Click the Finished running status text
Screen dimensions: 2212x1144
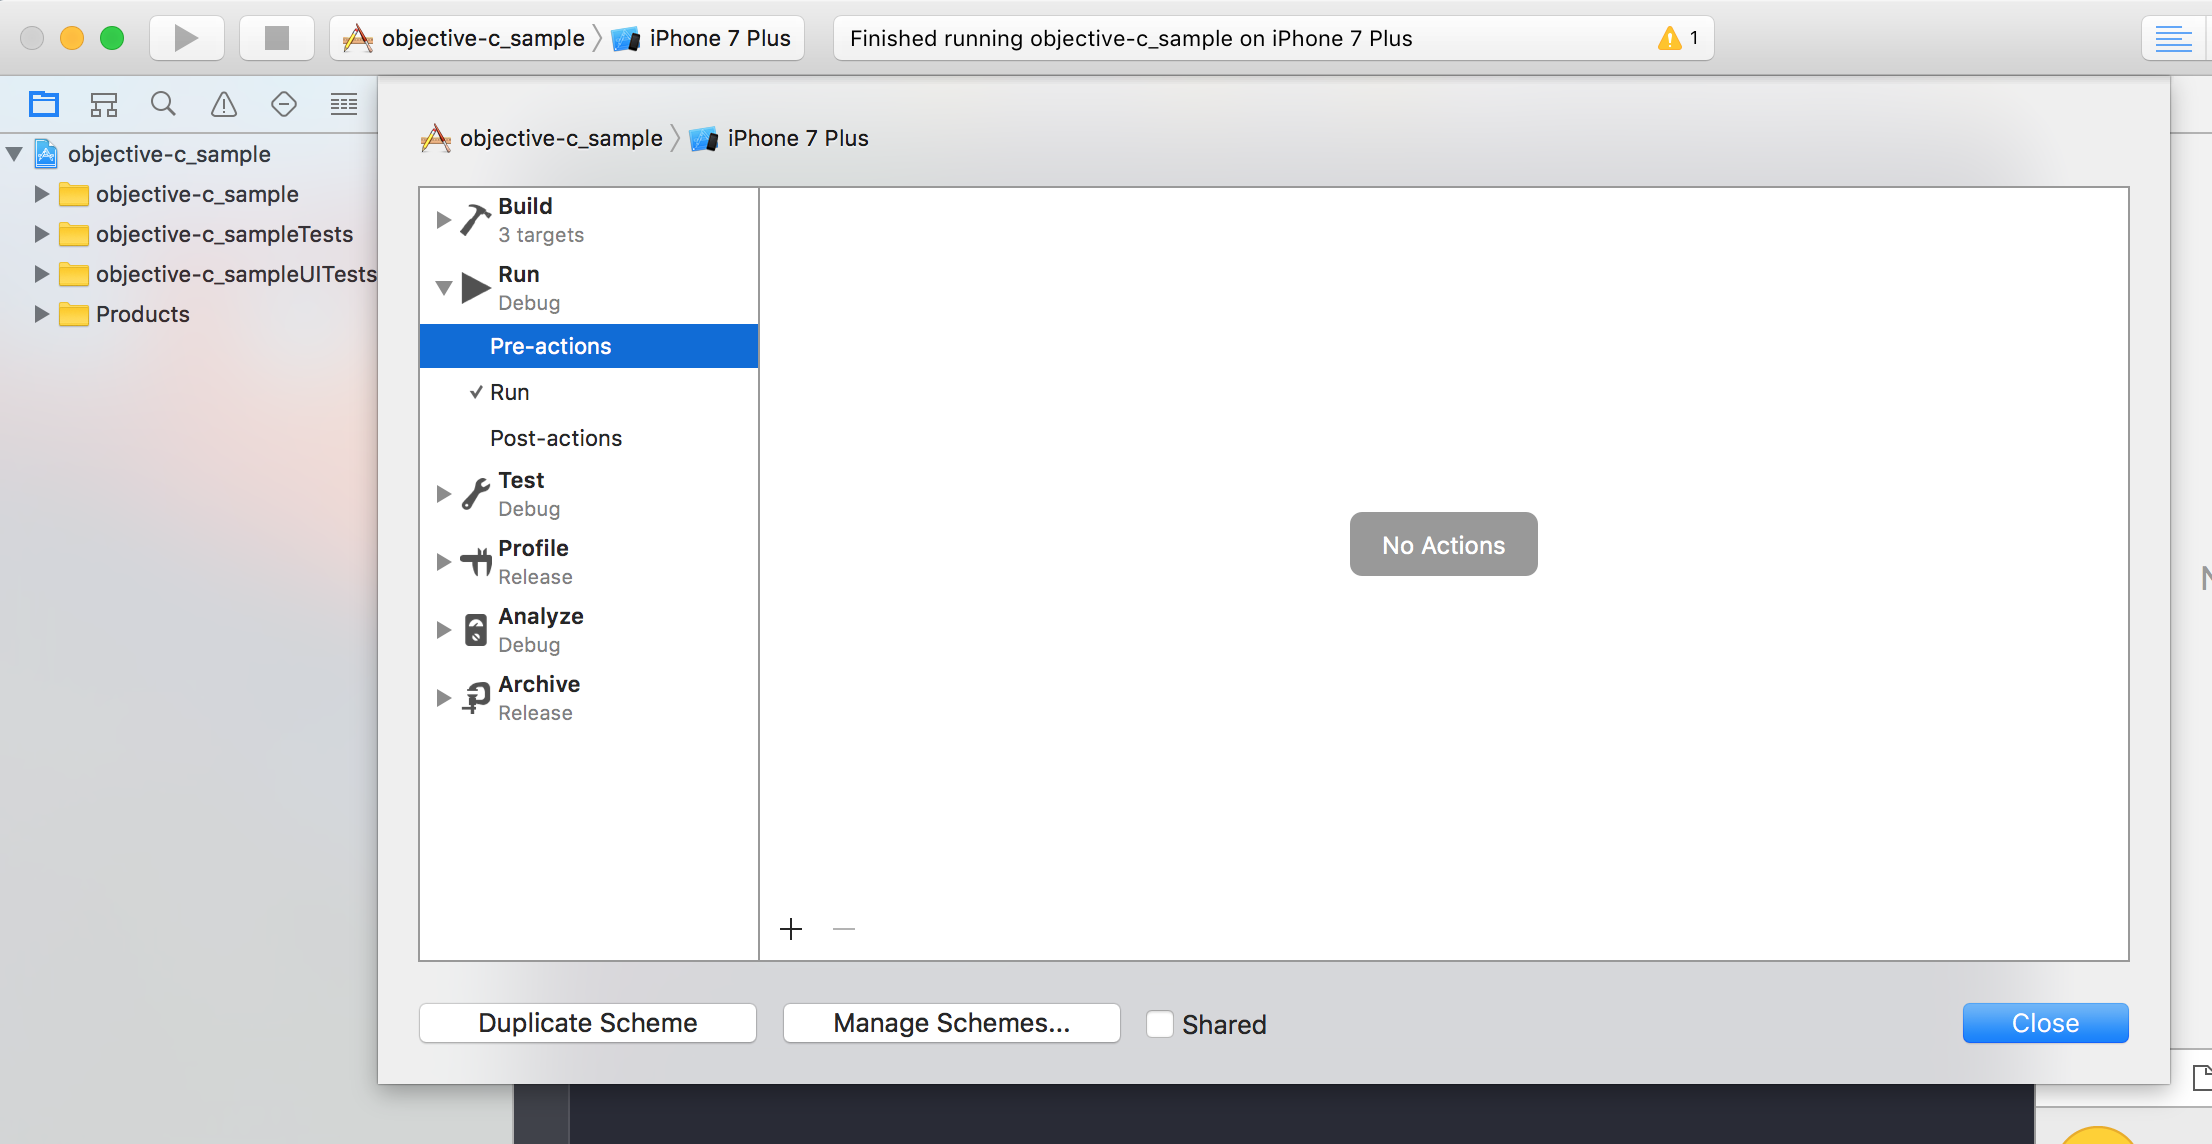1131,38
